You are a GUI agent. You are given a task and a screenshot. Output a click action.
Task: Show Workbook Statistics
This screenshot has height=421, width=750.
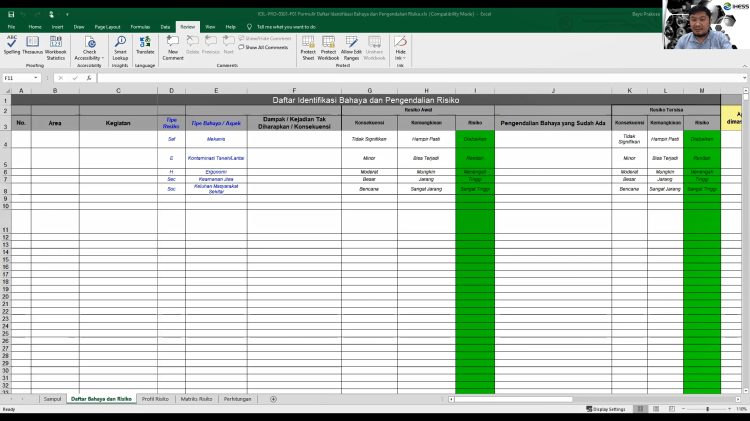coord(56,45)
